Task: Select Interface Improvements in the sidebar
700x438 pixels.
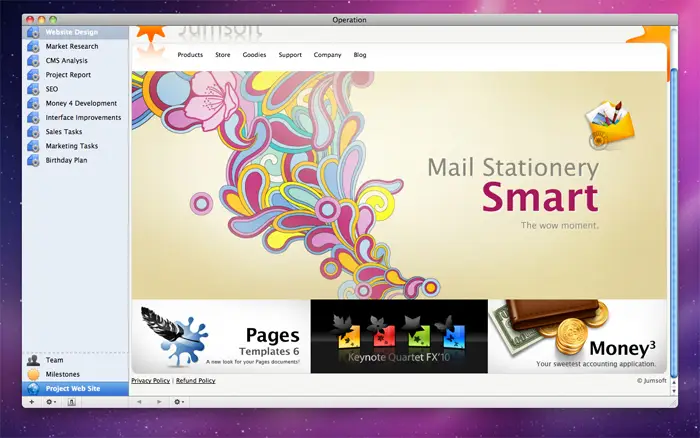Action: [83, 118]
